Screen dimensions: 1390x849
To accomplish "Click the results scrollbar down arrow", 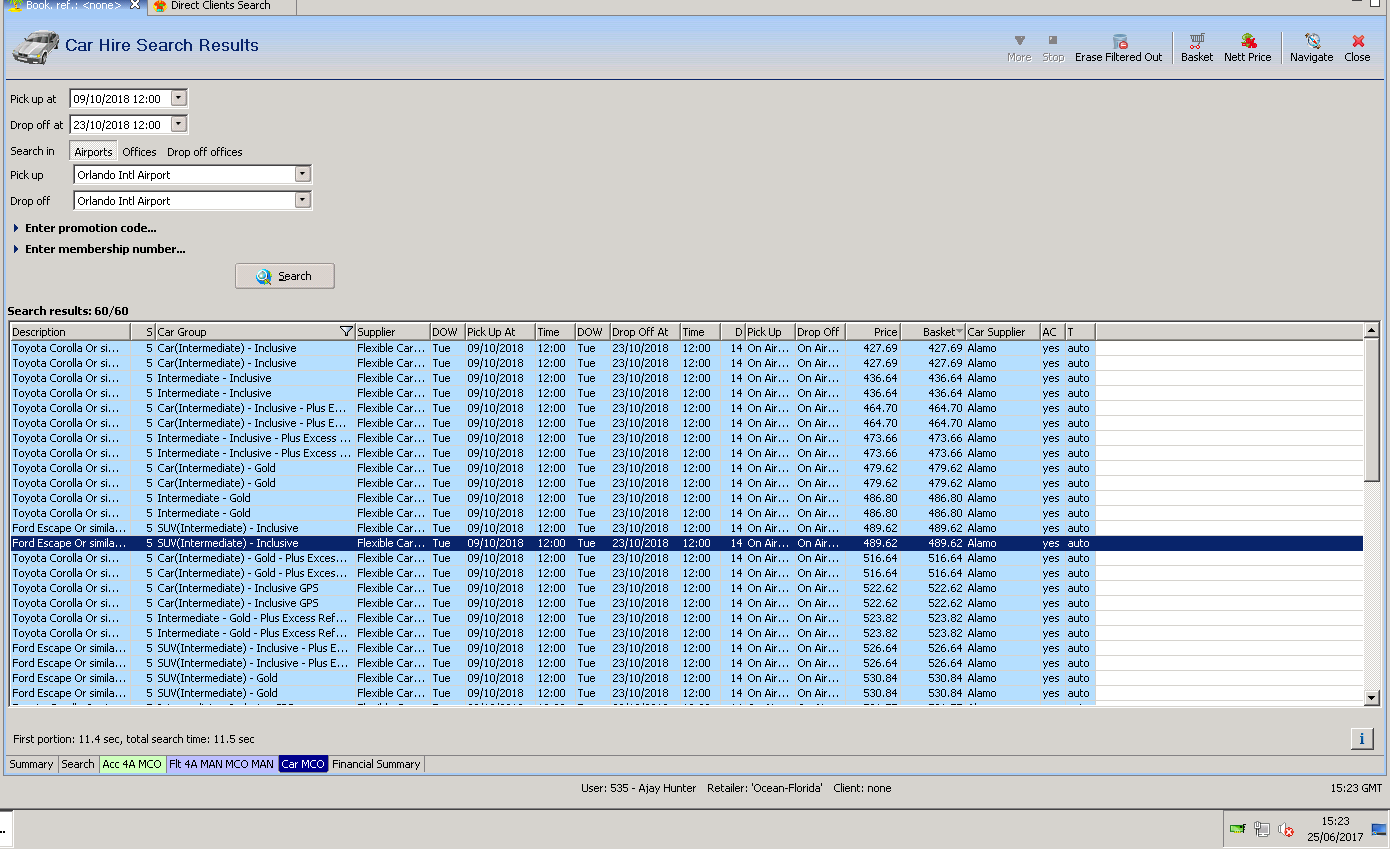I will (x=1371, y=697).
